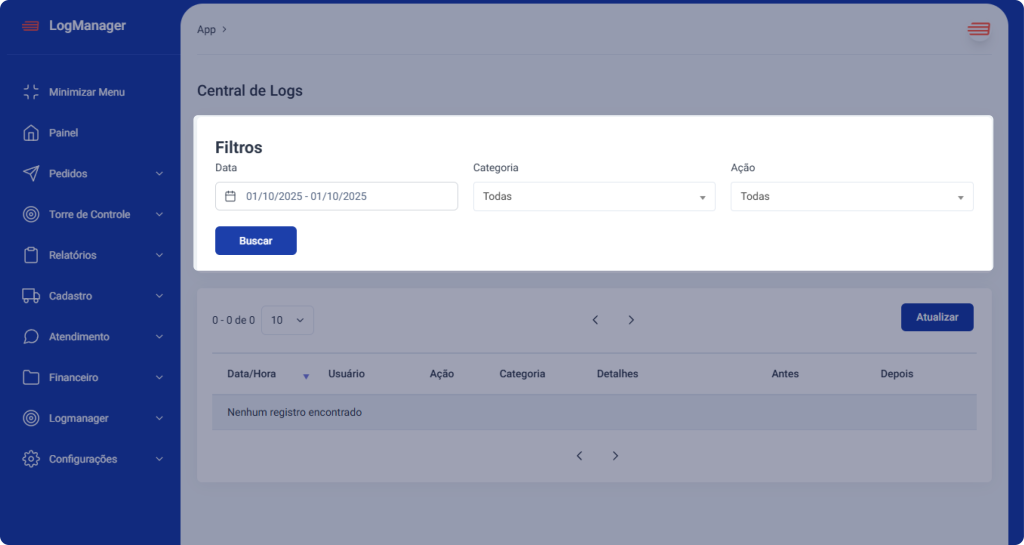Click the Torre de Controle target icon
This screenshot has height=545, width=1024.
(31, 215)
